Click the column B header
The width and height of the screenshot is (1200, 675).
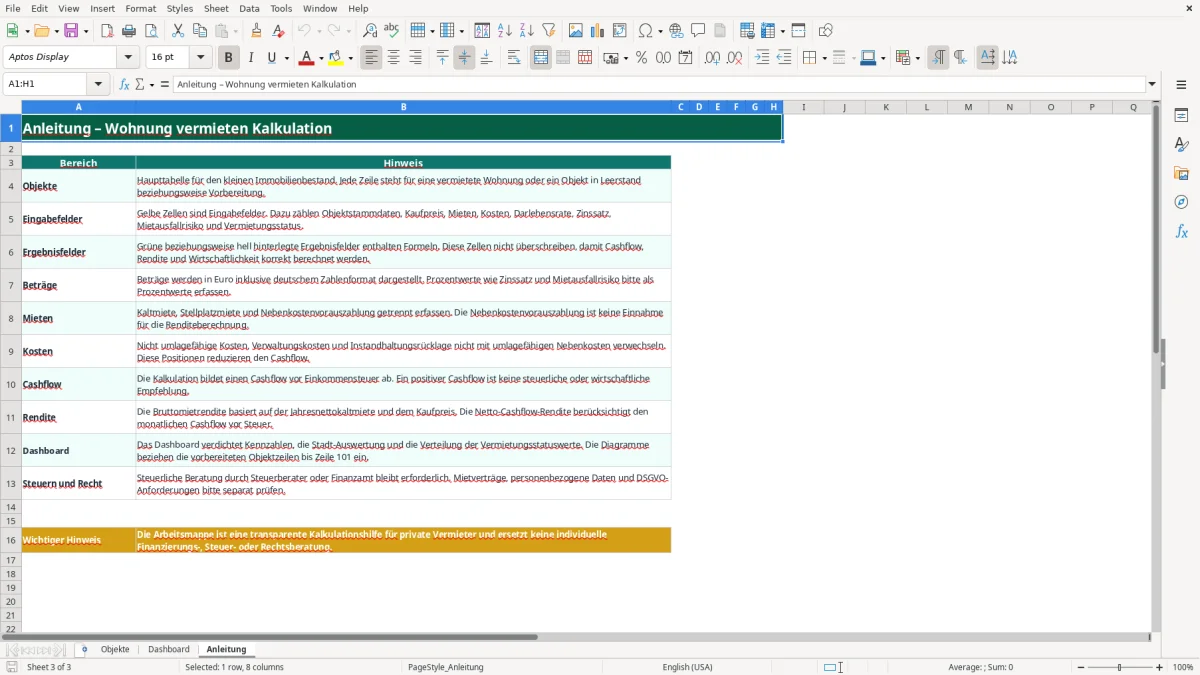(403, 107)
